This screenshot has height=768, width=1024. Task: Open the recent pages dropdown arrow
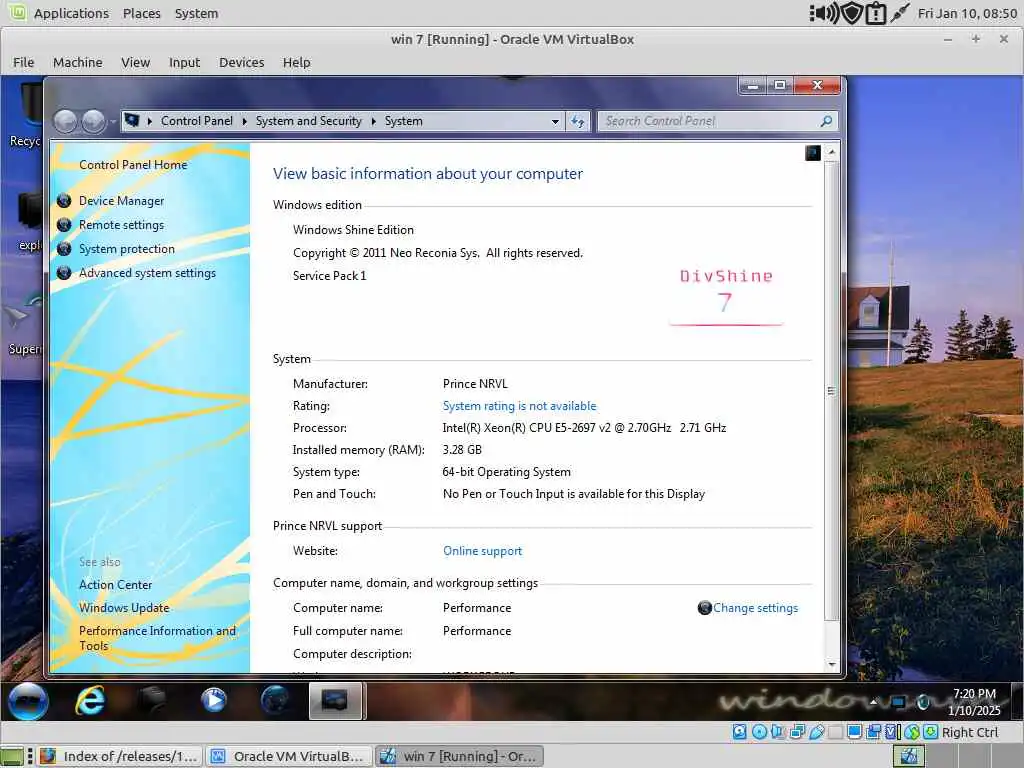112,121
